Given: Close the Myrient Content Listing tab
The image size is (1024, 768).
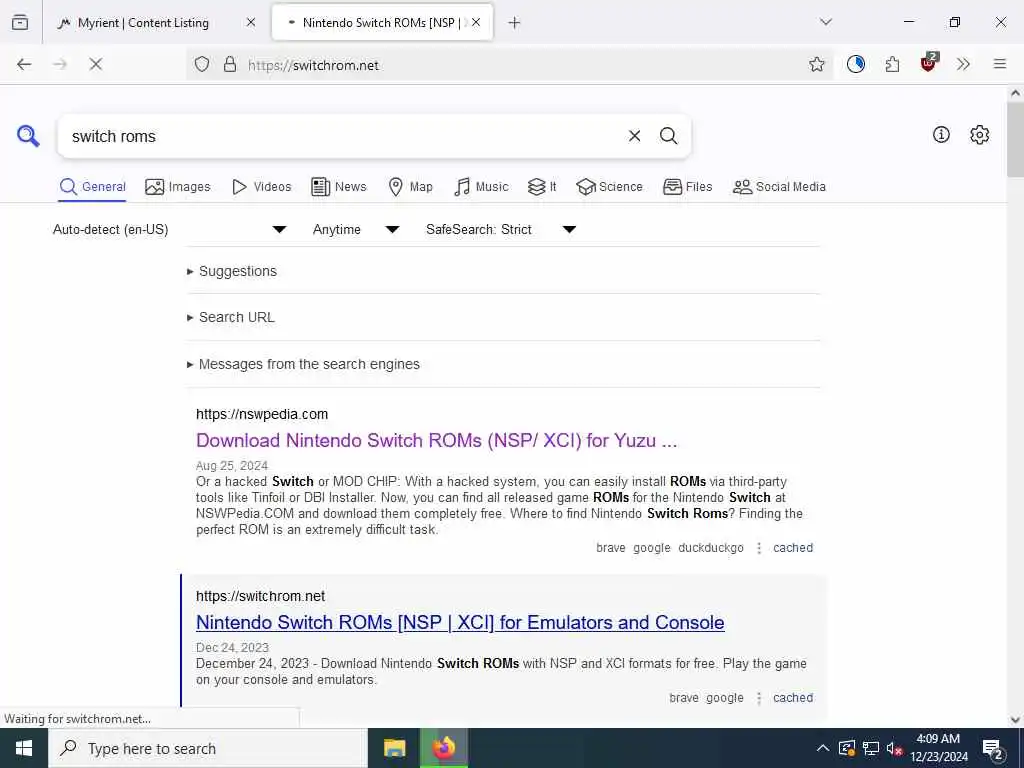Looking at the screenshot, I should 251,23.
